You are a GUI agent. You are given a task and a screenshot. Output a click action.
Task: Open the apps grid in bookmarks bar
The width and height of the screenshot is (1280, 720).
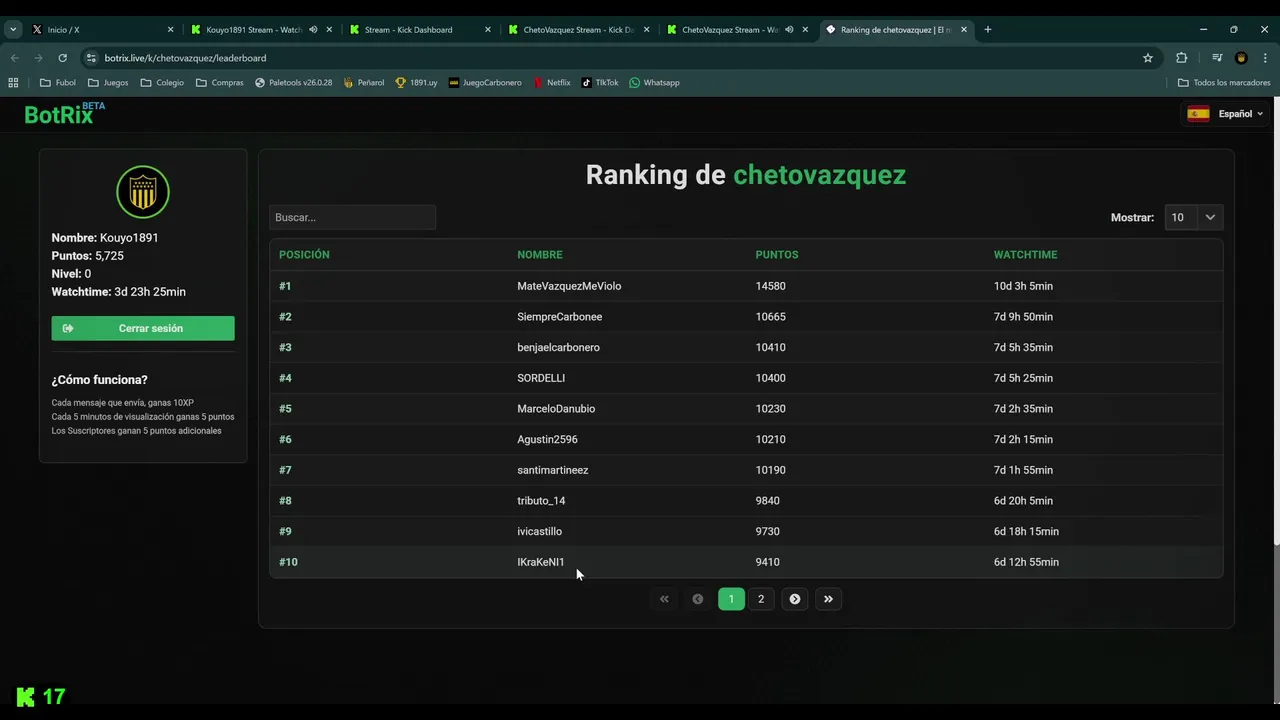click(x=13, y=83)
